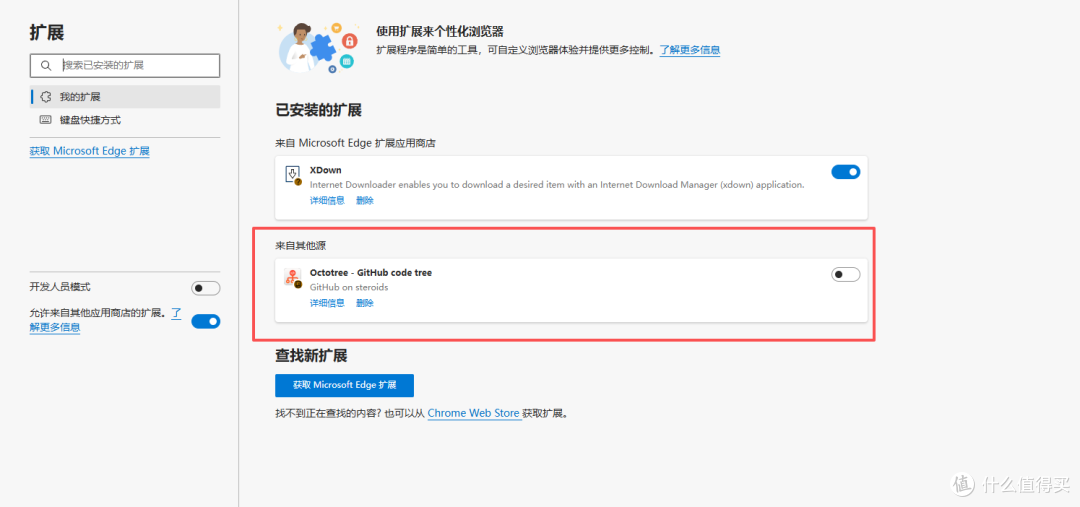Click the XDown Internet Downloader description text

point(557,185)
